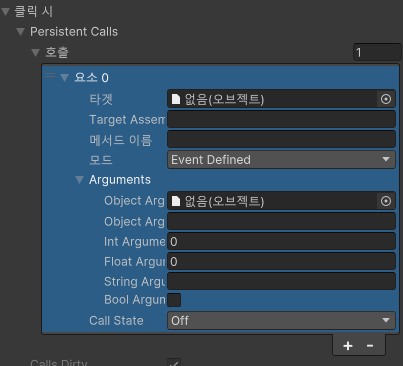Click the Float Argument label

click(135, 262)
